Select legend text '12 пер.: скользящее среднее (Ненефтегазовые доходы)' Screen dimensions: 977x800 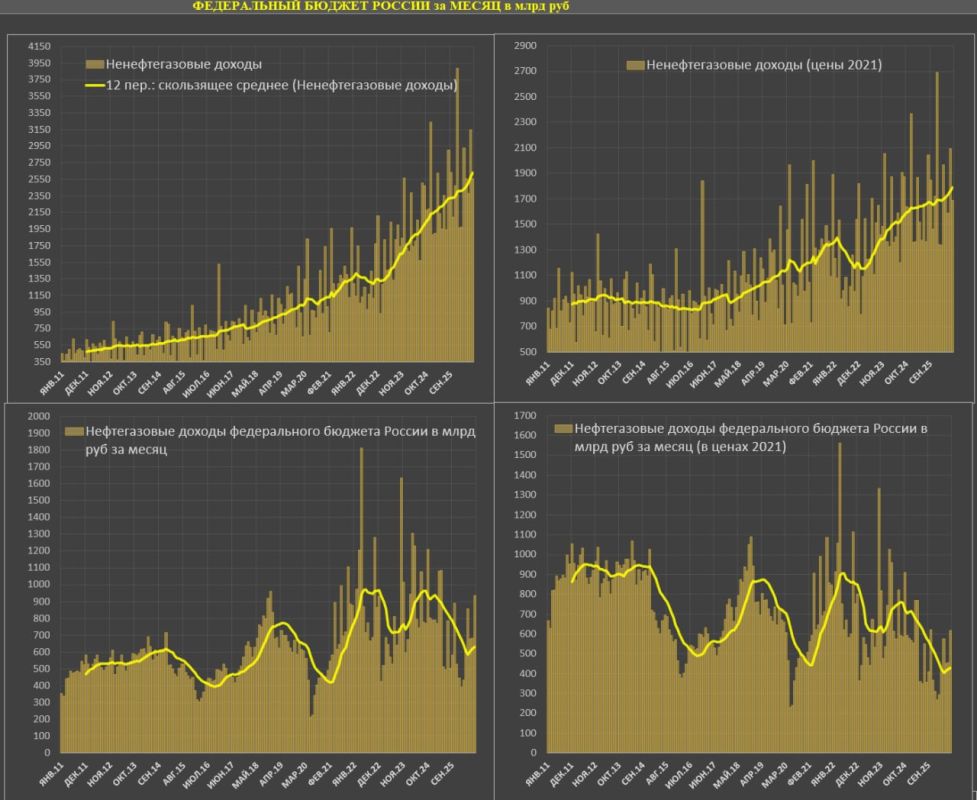point(282,85)
